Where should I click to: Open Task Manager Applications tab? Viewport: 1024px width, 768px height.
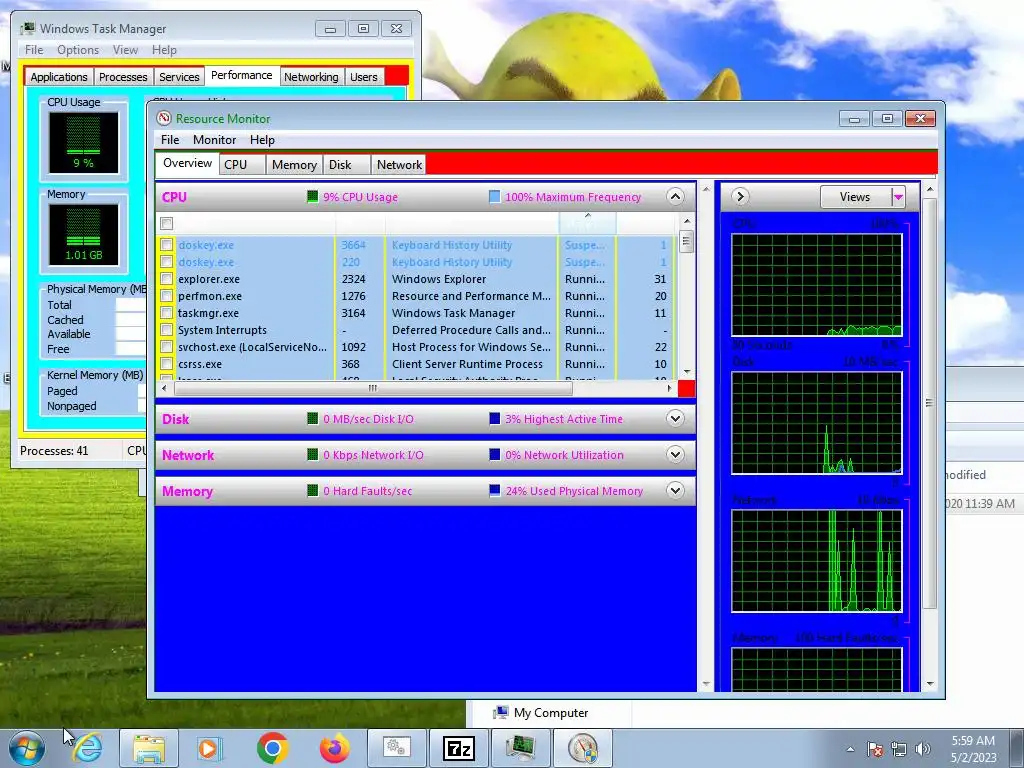click(x=59, y=76)
